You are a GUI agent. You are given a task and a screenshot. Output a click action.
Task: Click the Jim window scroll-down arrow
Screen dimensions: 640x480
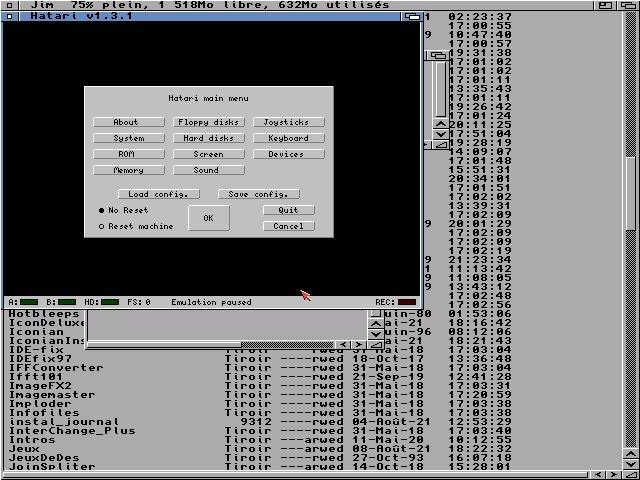[631, 464]
